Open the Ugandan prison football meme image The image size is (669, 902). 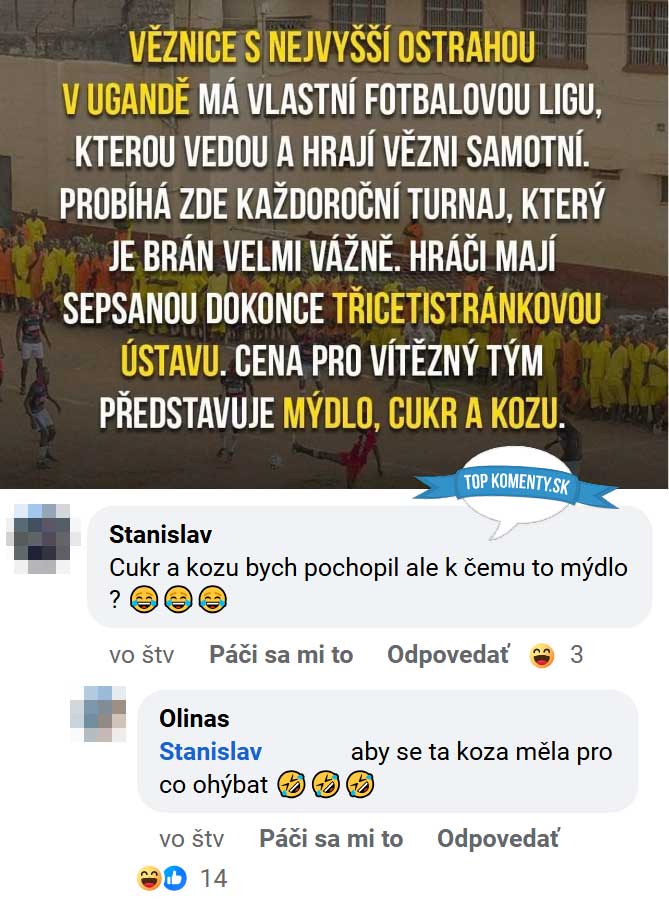click(x=334, y=244)
